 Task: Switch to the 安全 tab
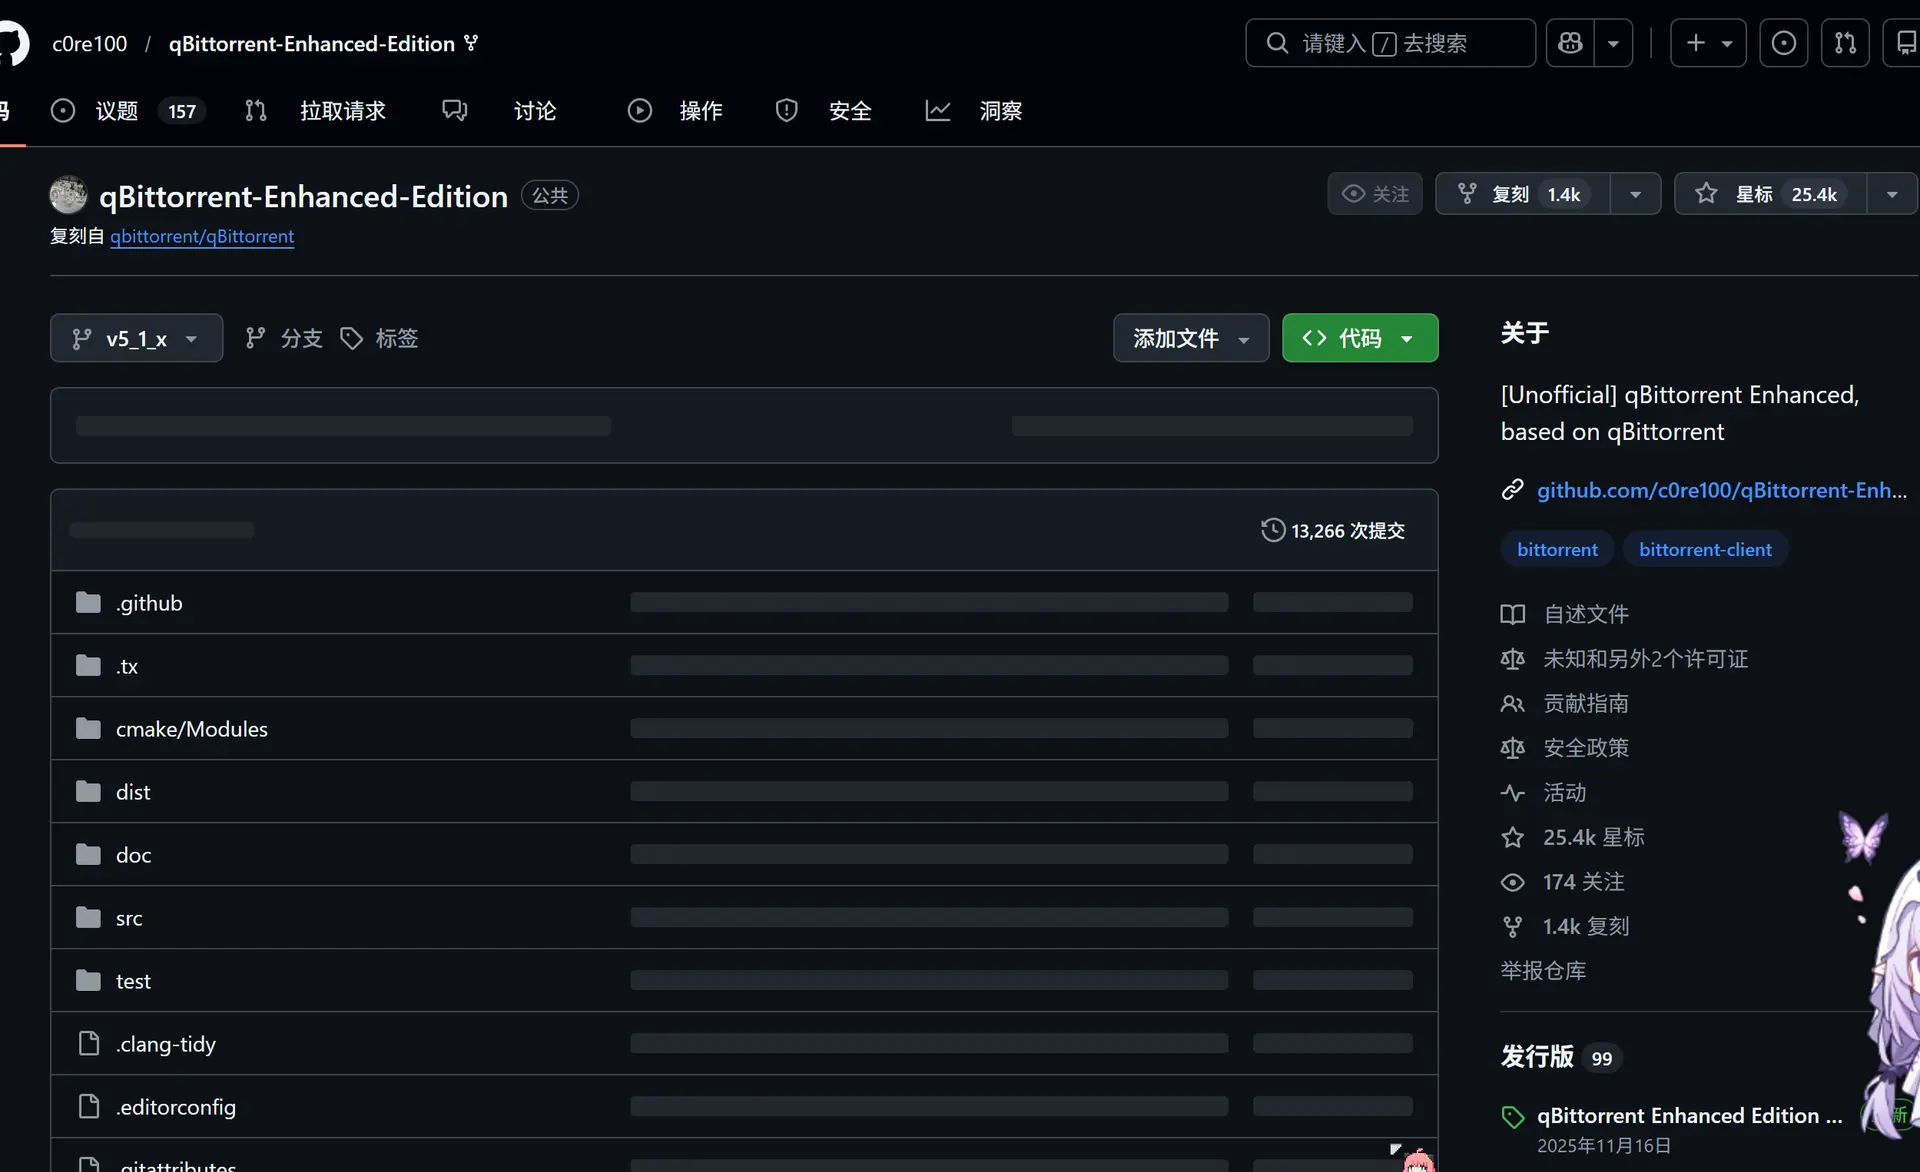coord(824,111)
